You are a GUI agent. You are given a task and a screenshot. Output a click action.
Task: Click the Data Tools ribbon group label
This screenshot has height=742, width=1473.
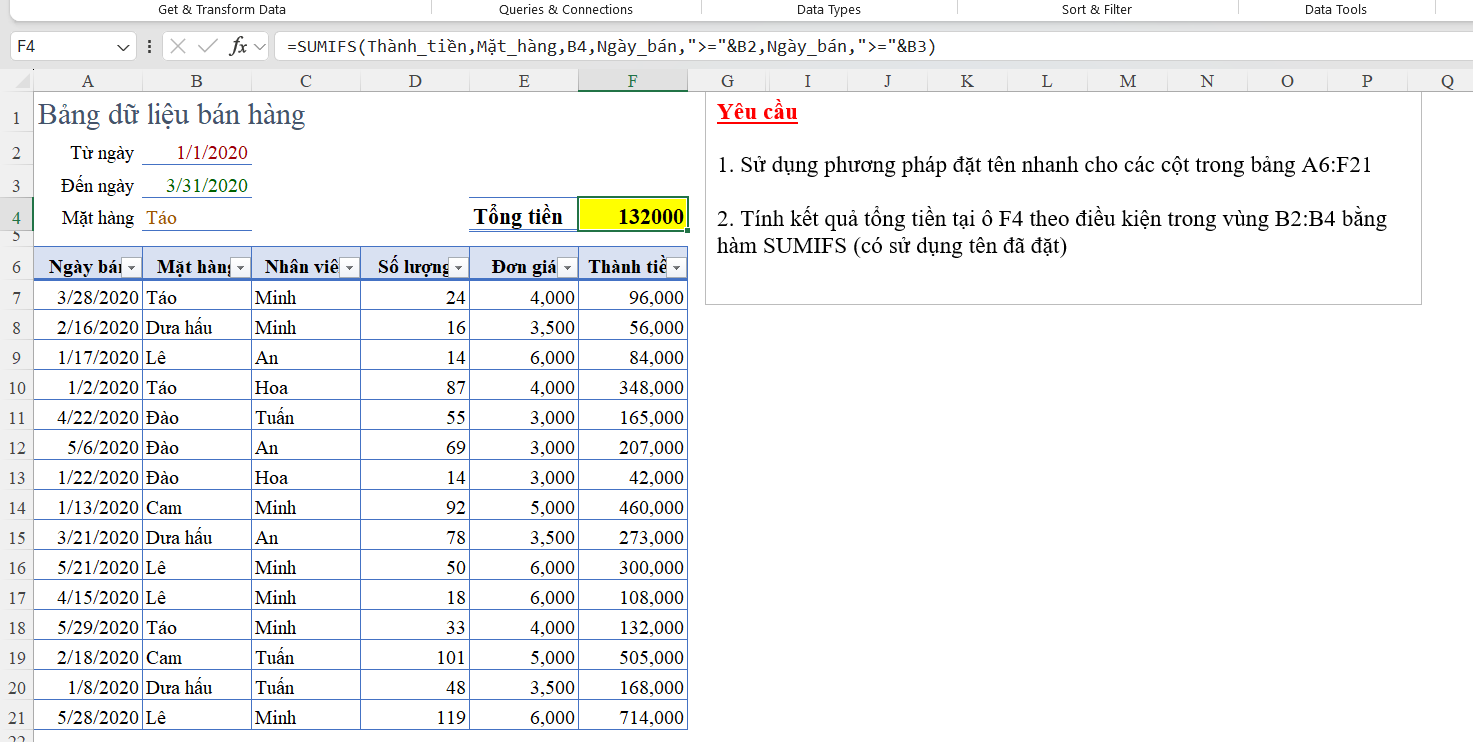click(x=1335, y=9)
